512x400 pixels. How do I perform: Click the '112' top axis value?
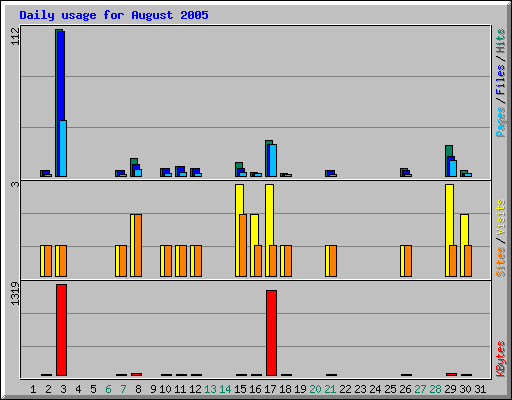tap(15, 36)
